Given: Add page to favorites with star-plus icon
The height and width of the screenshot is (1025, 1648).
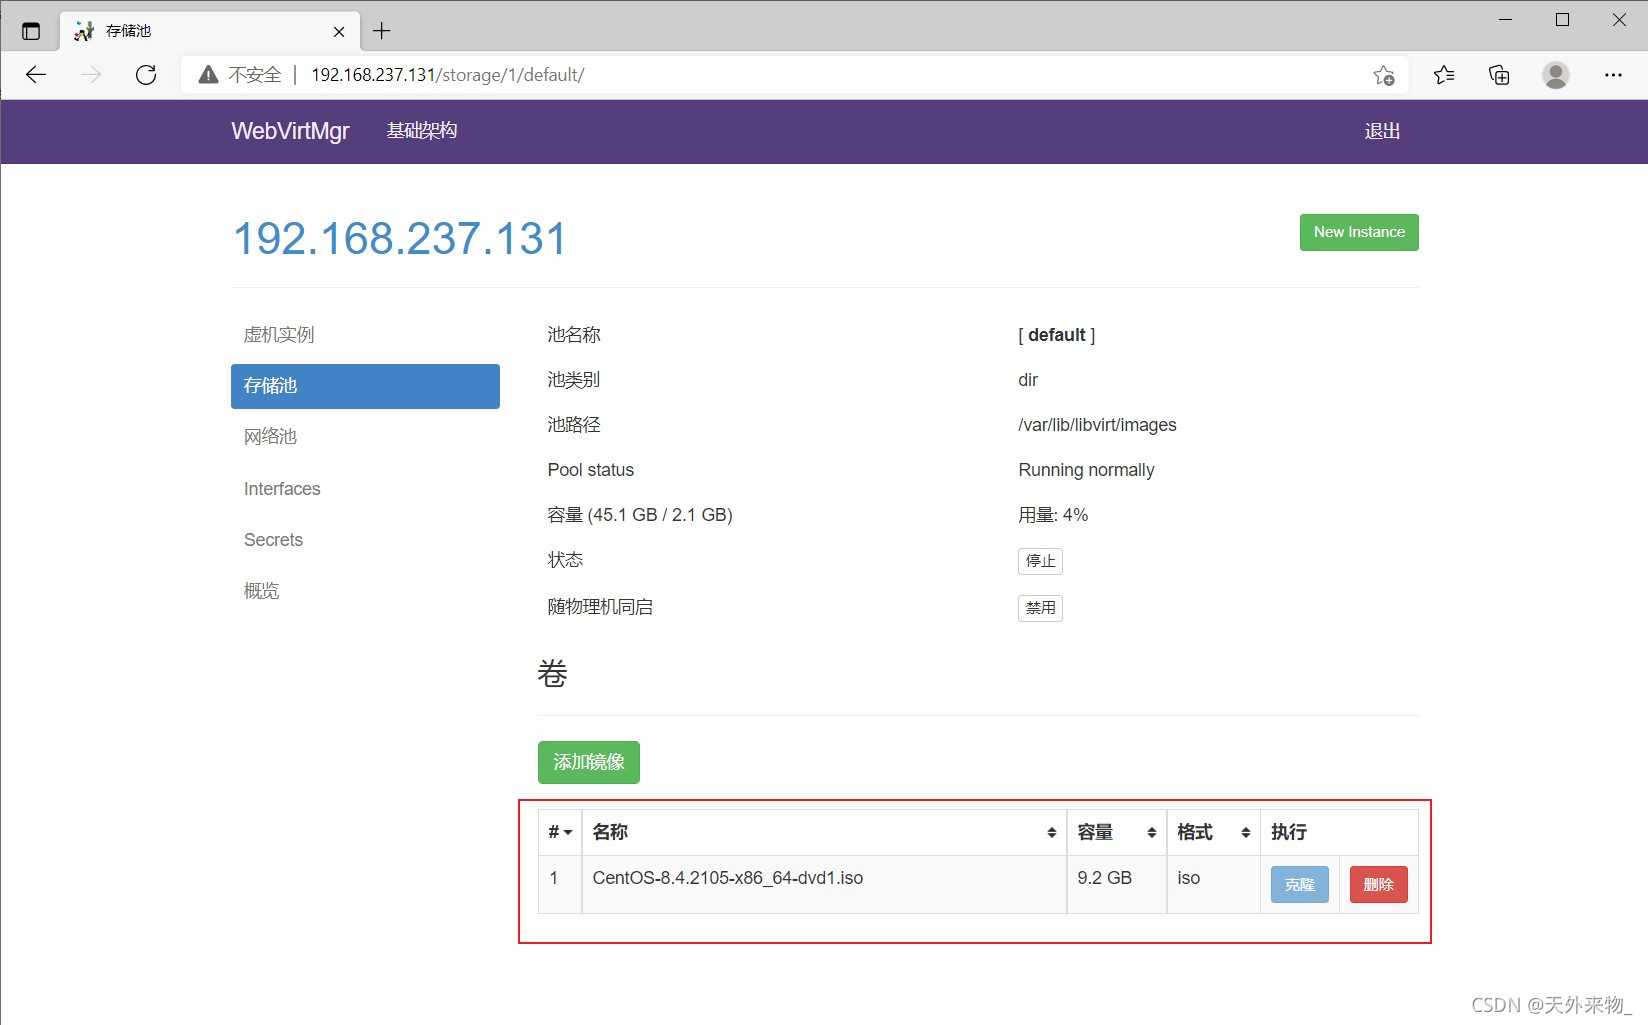Looking at the screenshot, I should click(1384, 75).
